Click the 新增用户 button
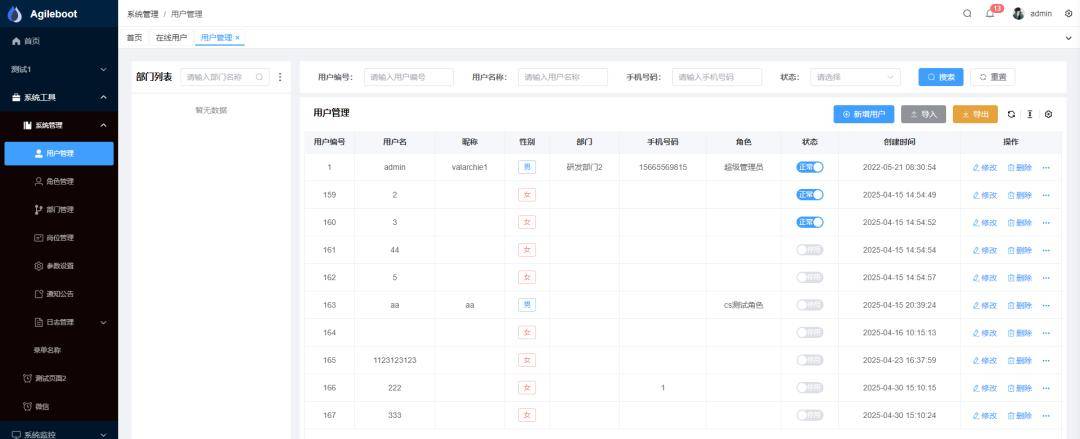 coord(864,114)
